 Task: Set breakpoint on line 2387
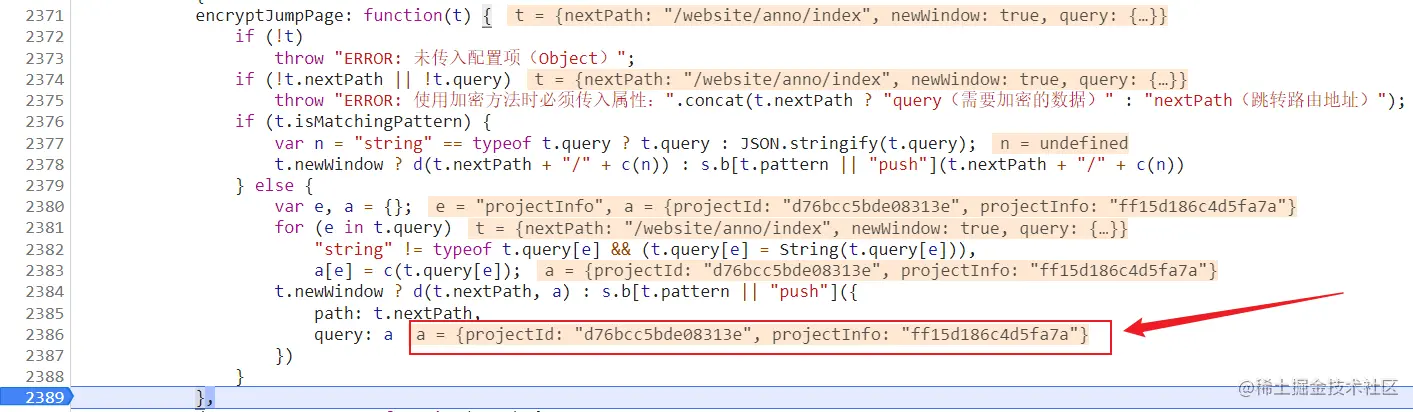click(46, 355)
